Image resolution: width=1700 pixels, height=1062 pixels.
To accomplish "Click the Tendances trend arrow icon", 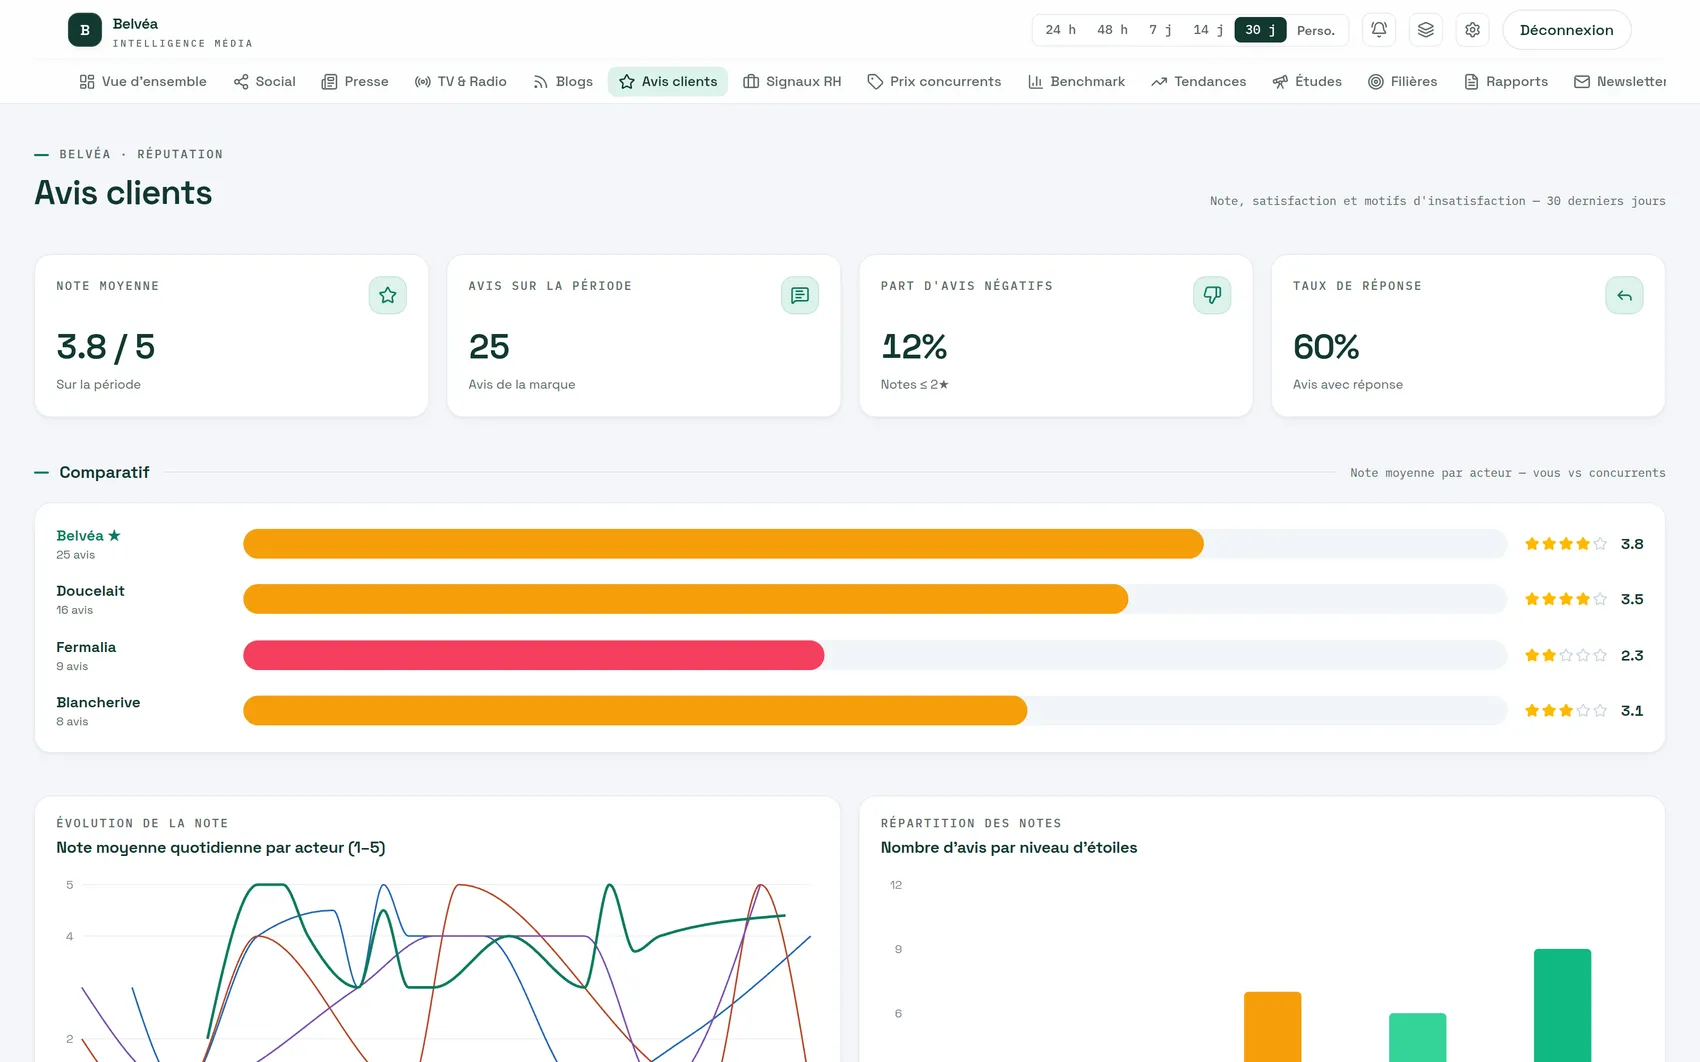I will pos(1159,82).
